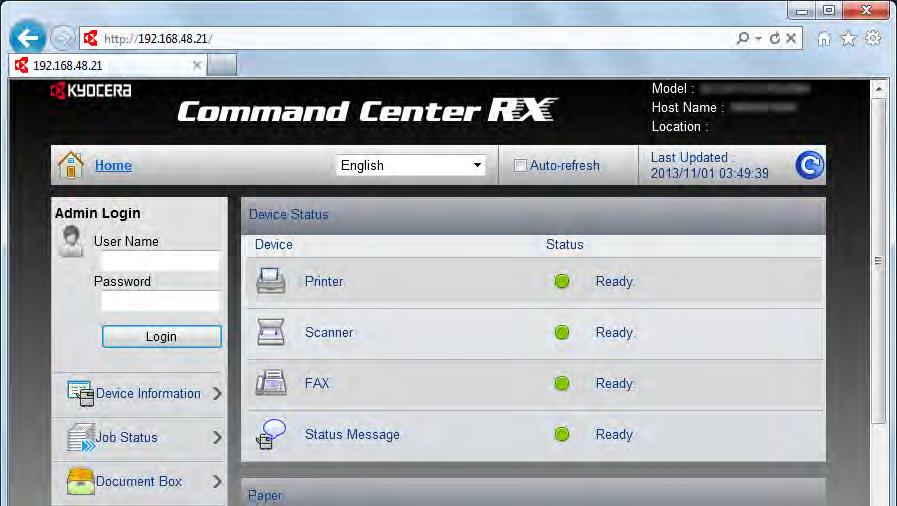Click the house icon beside Home
Viewport: 897px width, 506px height.
(x=71, y=165)
